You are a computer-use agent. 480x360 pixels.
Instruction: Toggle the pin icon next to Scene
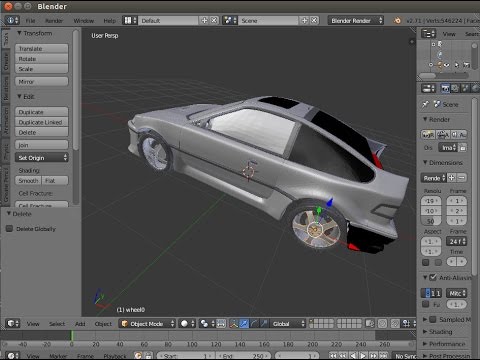pyautogui.click(x=425, y=104)
